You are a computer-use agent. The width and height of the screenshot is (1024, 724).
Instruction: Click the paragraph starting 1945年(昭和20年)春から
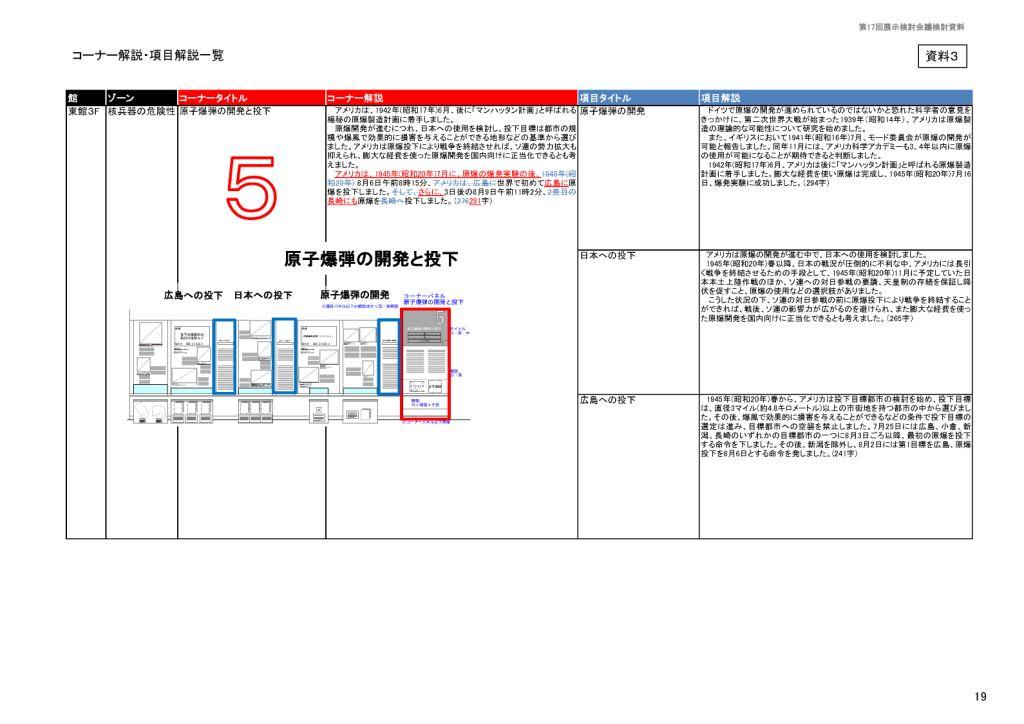click(836, 426)
